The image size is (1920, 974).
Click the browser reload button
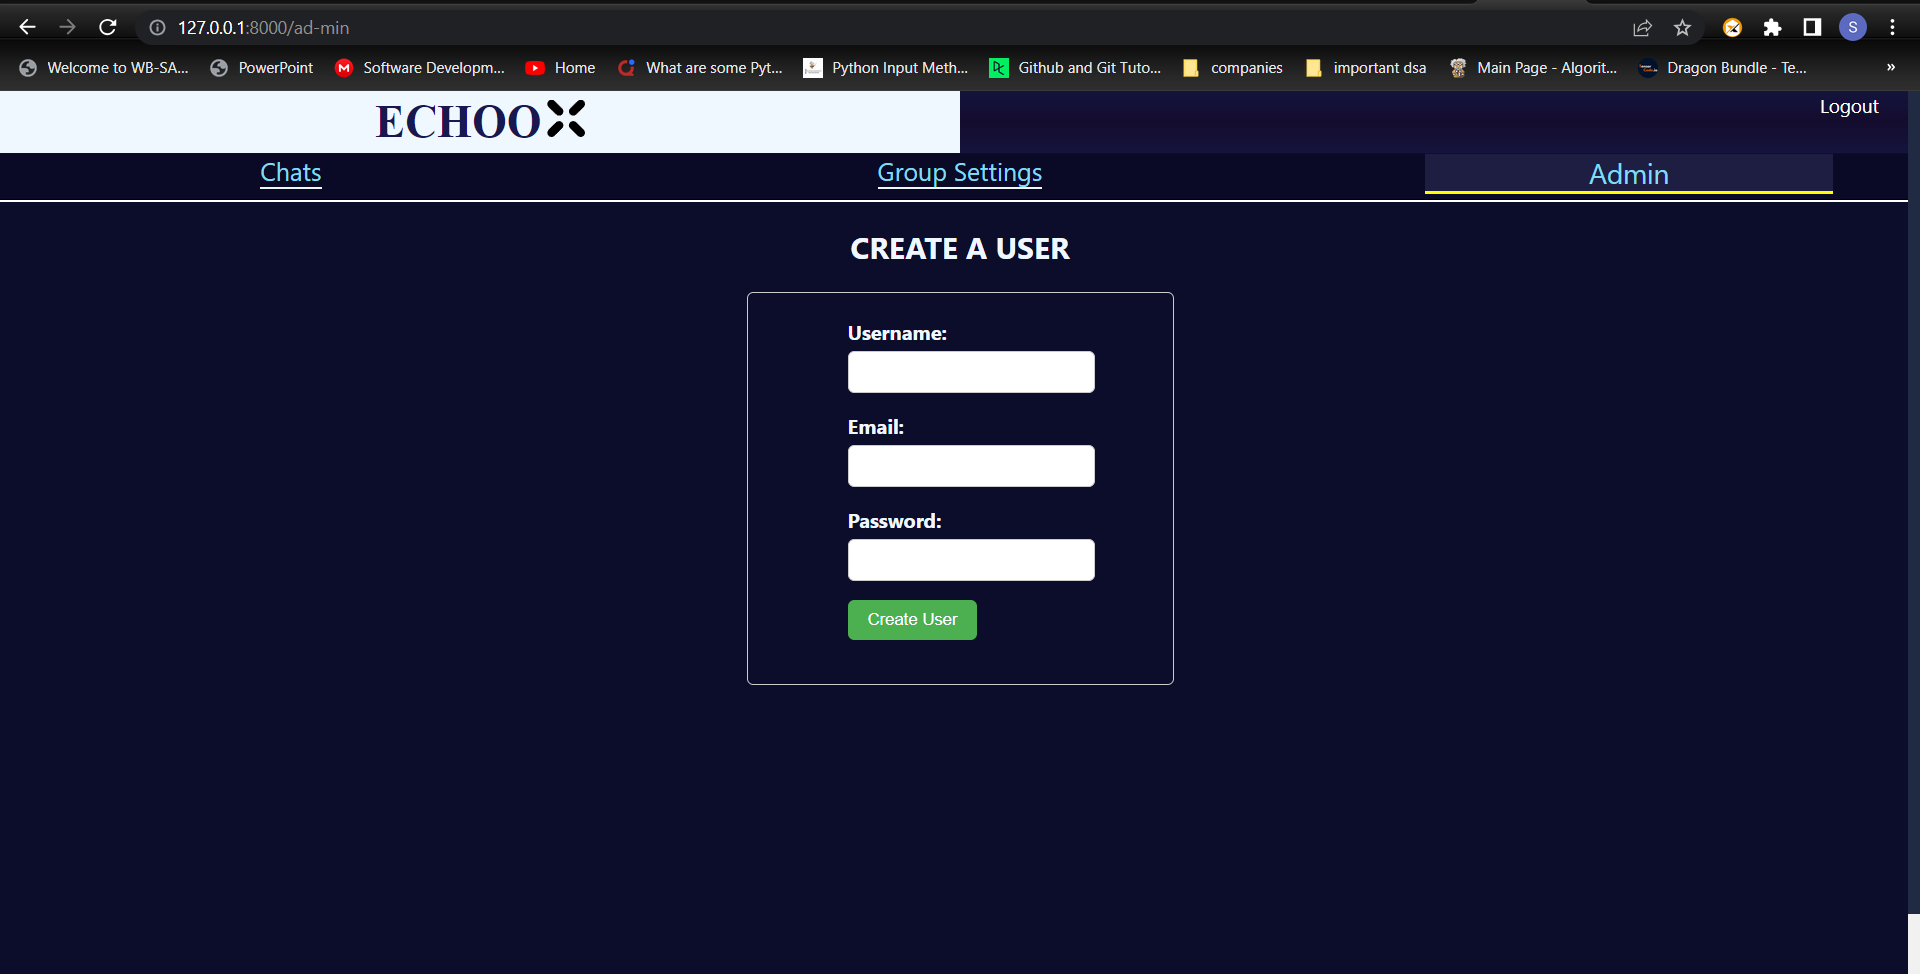tap(107, 27)
